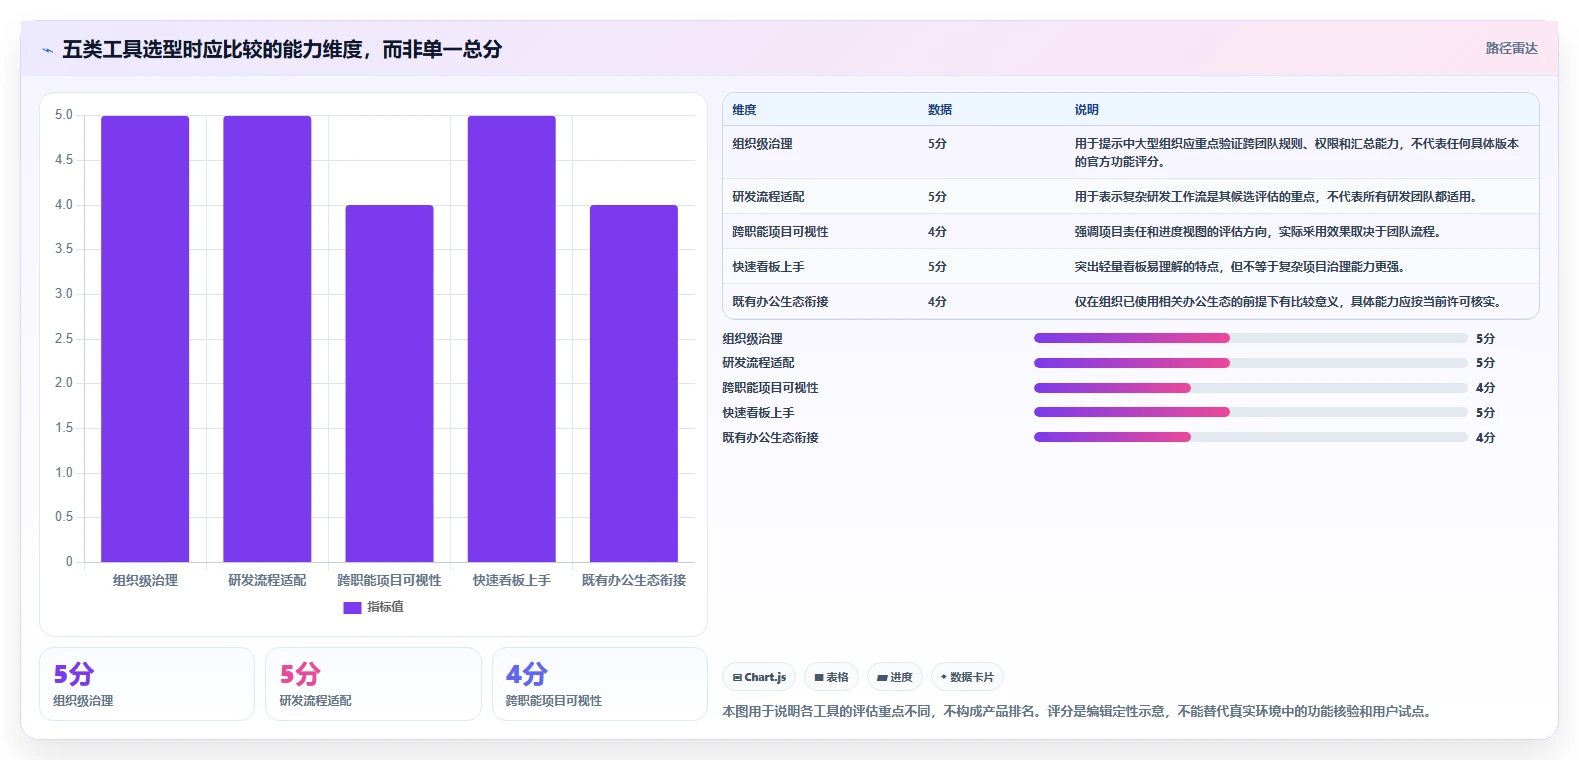1579x760 pixels.
Task: Click the 5分 value after the 研发流程适配 progress bar
Action: (x=1485, y=363)
